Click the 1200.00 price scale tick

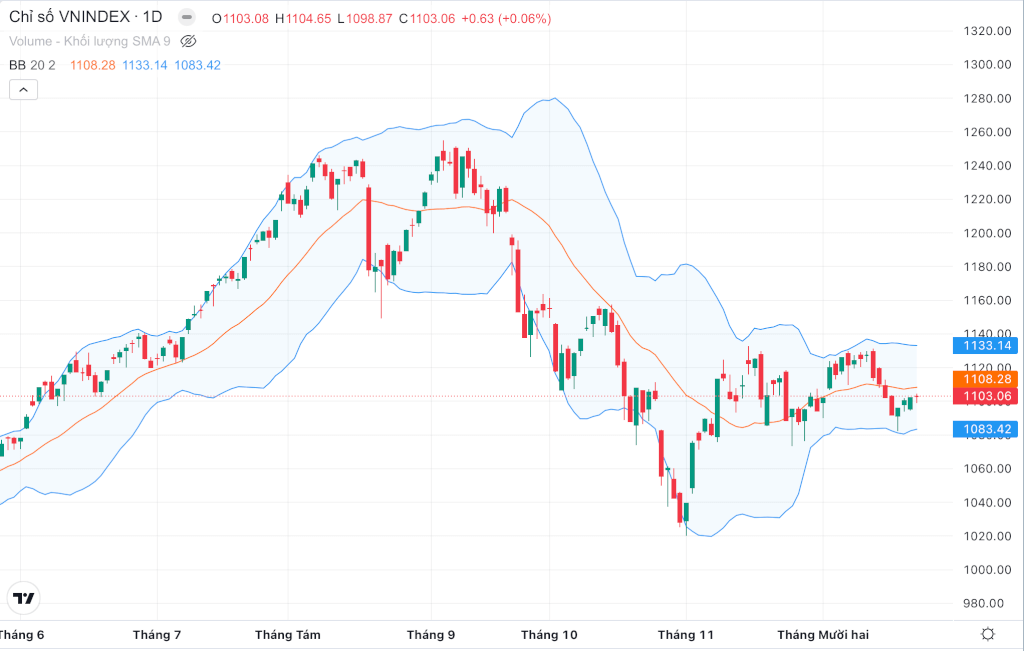click(x=987, y=232)
